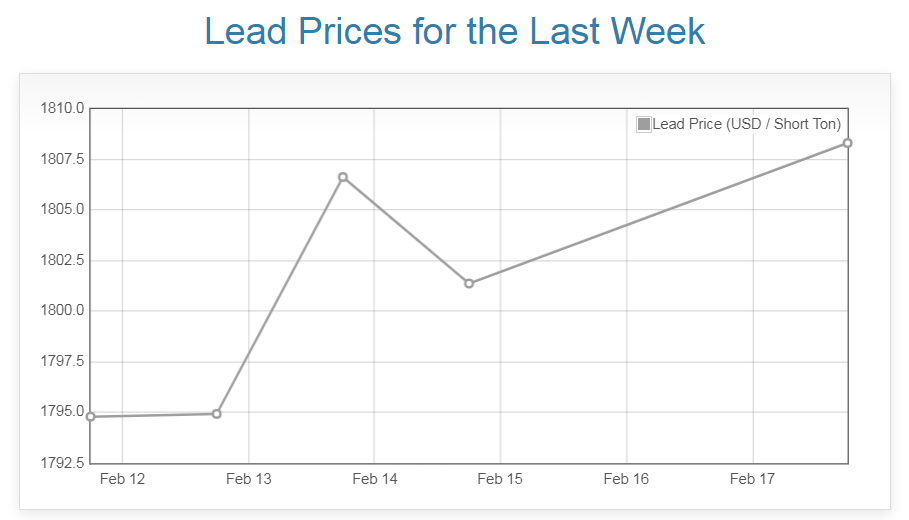Click the 1807.5 y-axis label
Viewport: 909px width, 520px height.
[61, 159]
